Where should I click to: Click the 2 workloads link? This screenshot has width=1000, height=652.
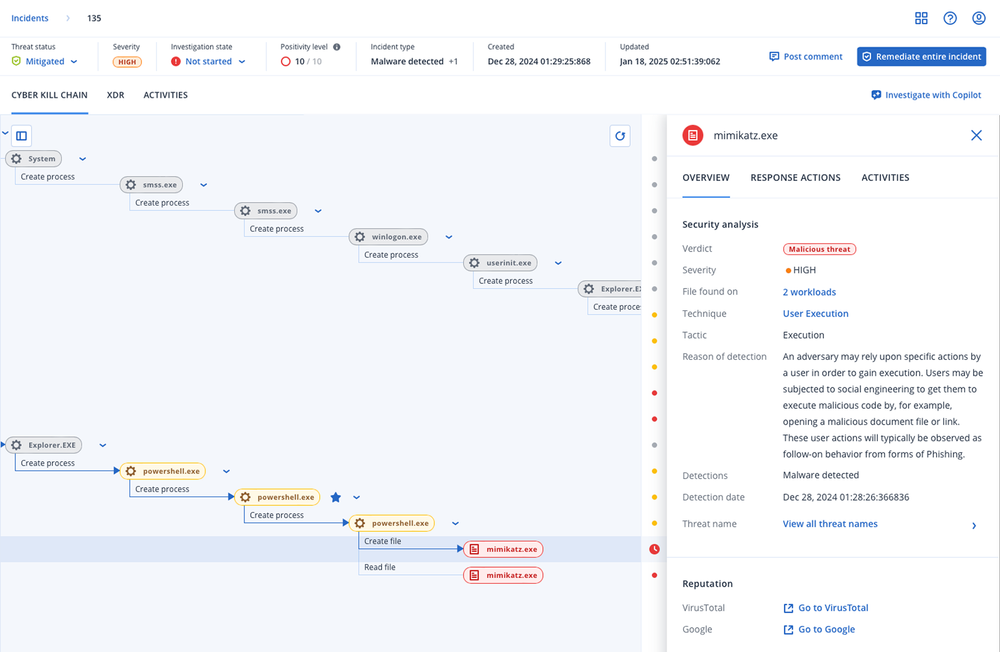tap(809, 292)
